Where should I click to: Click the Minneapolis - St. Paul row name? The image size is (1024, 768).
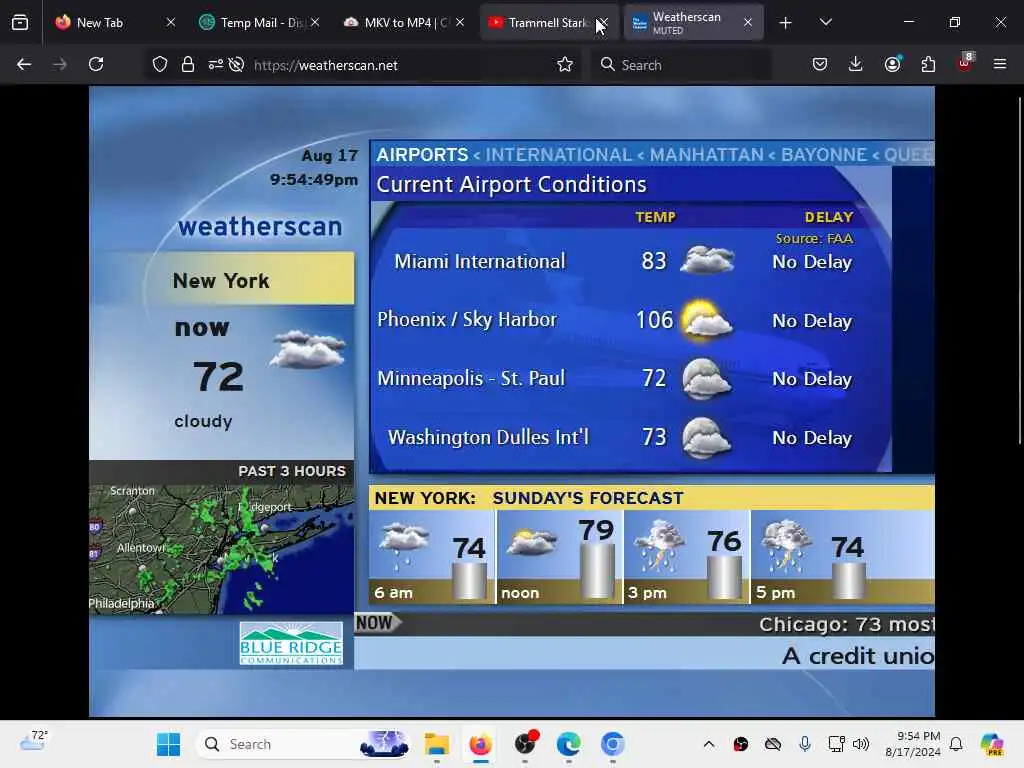[x=471, y=378]
